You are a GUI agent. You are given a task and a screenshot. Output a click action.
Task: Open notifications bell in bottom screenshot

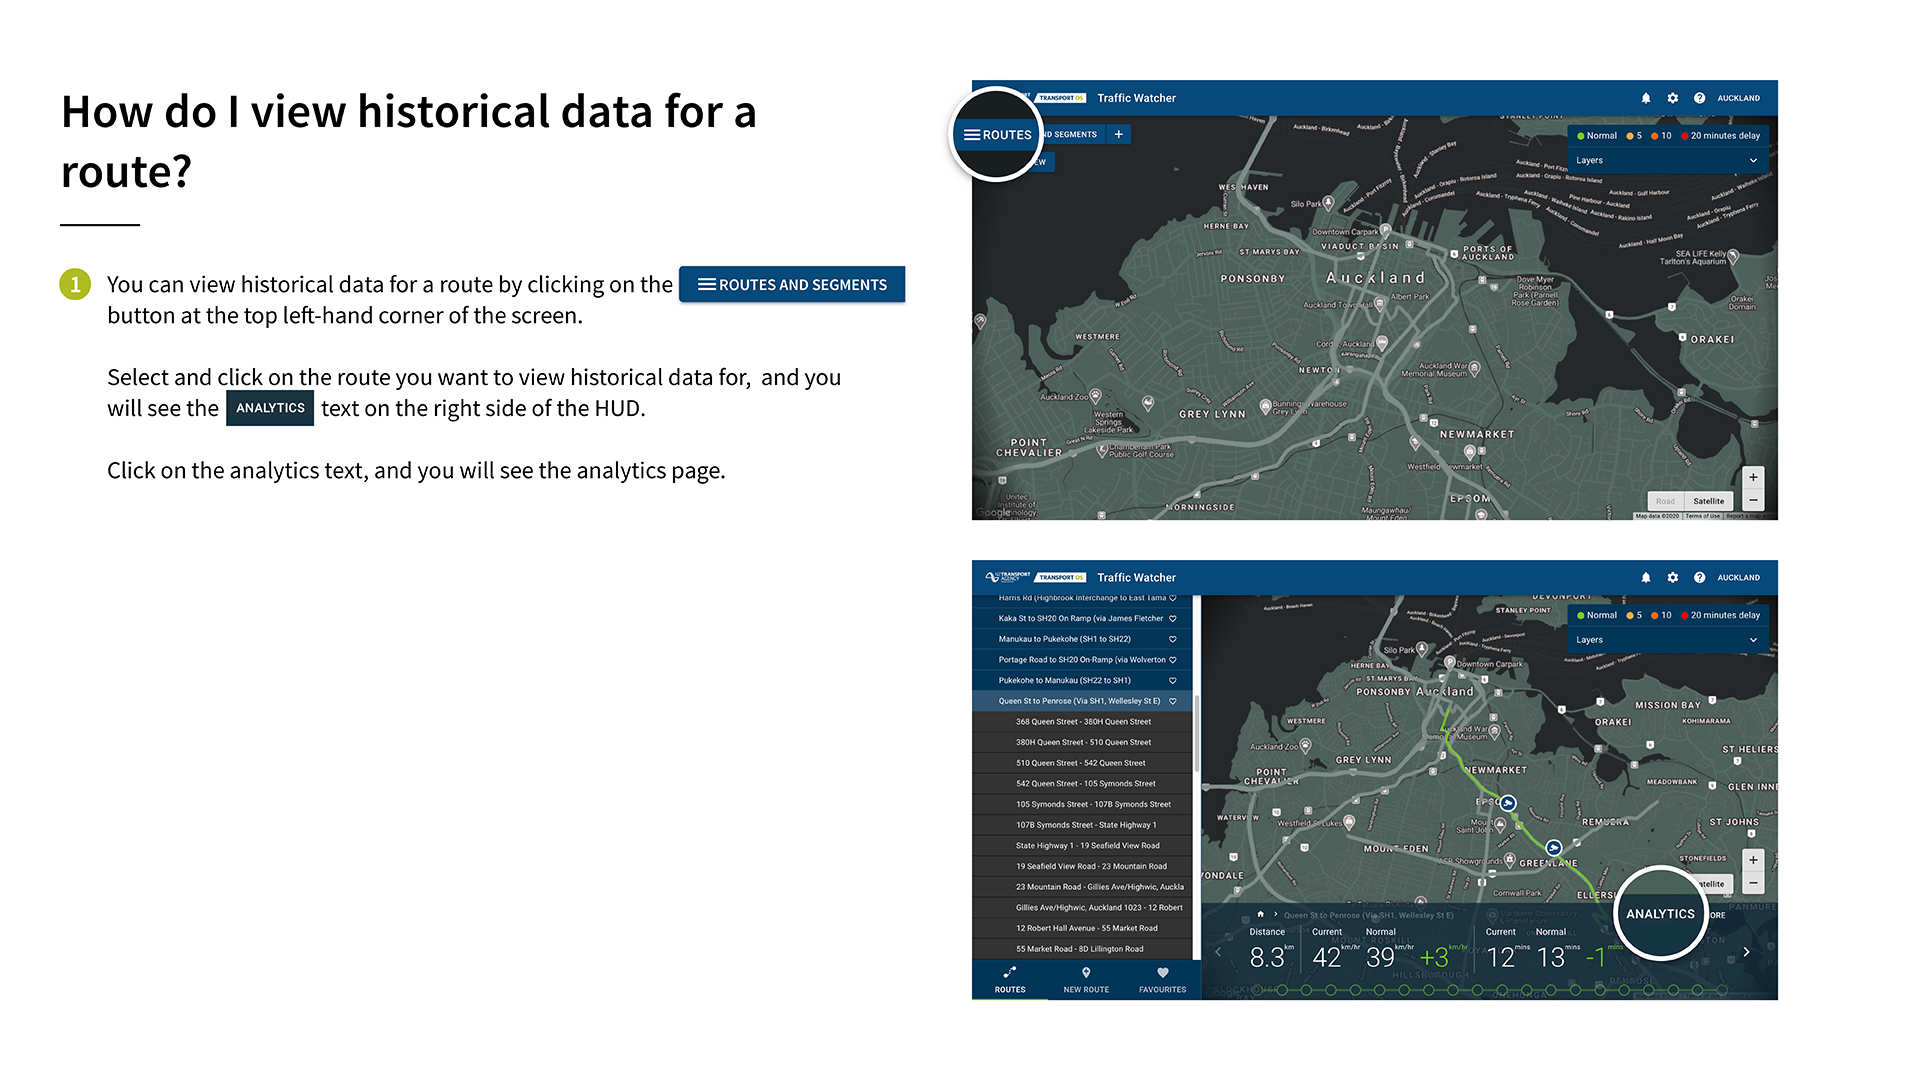click(x=1646, y=577)
